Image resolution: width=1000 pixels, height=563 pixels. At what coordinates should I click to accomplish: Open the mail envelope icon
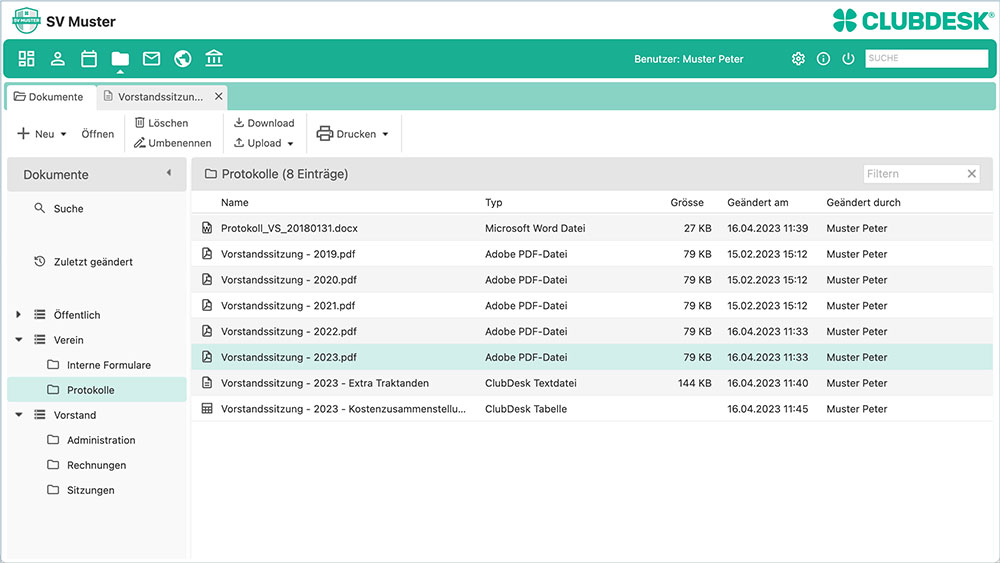151,59
